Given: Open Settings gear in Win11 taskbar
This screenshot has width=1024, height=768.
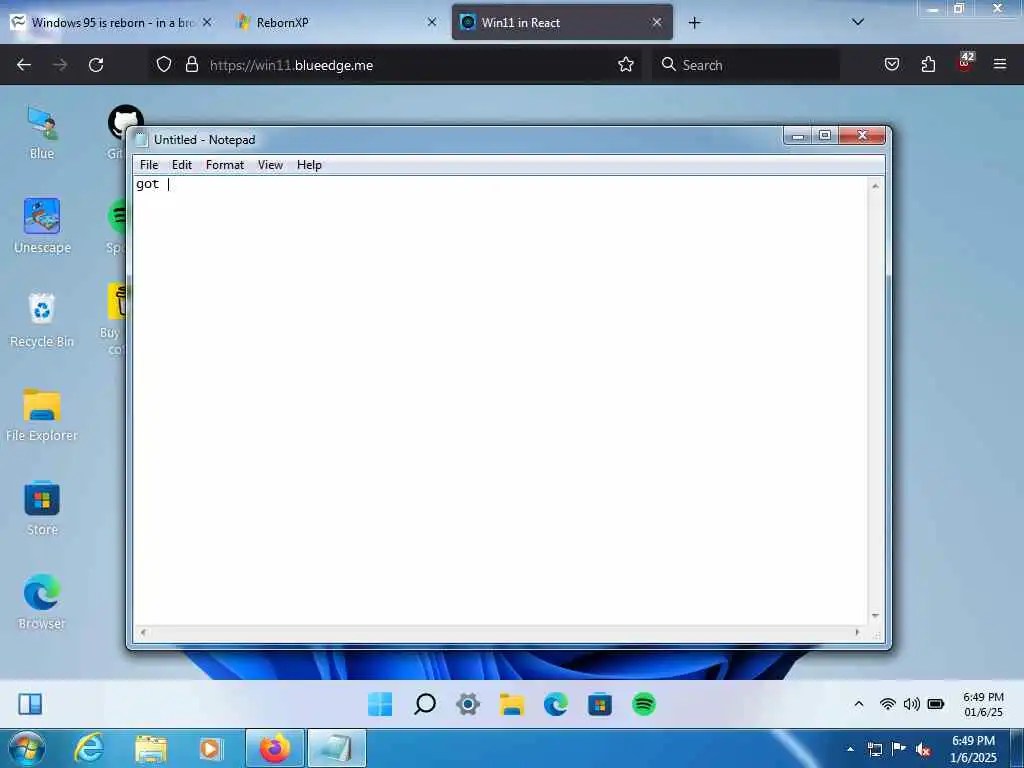Looking at the screenshot, I should [x=468, y=704].
